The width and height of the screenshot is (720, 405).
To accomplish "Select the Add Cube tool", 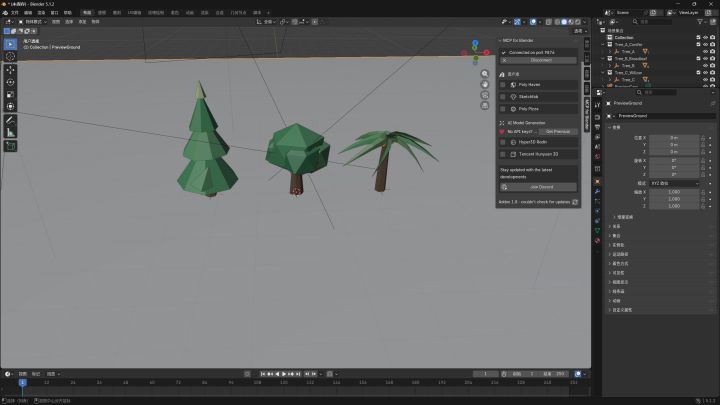I will [10, 146].
